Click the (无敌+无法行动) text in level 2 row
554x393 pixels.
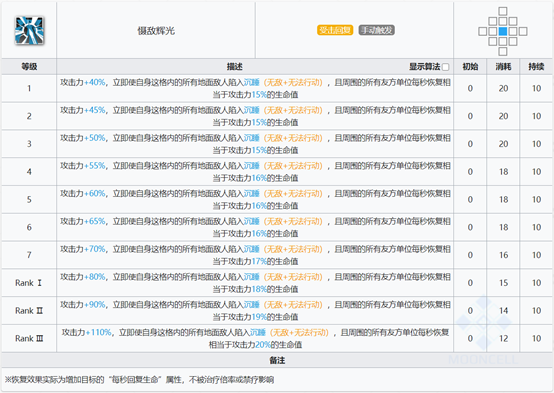293,110
